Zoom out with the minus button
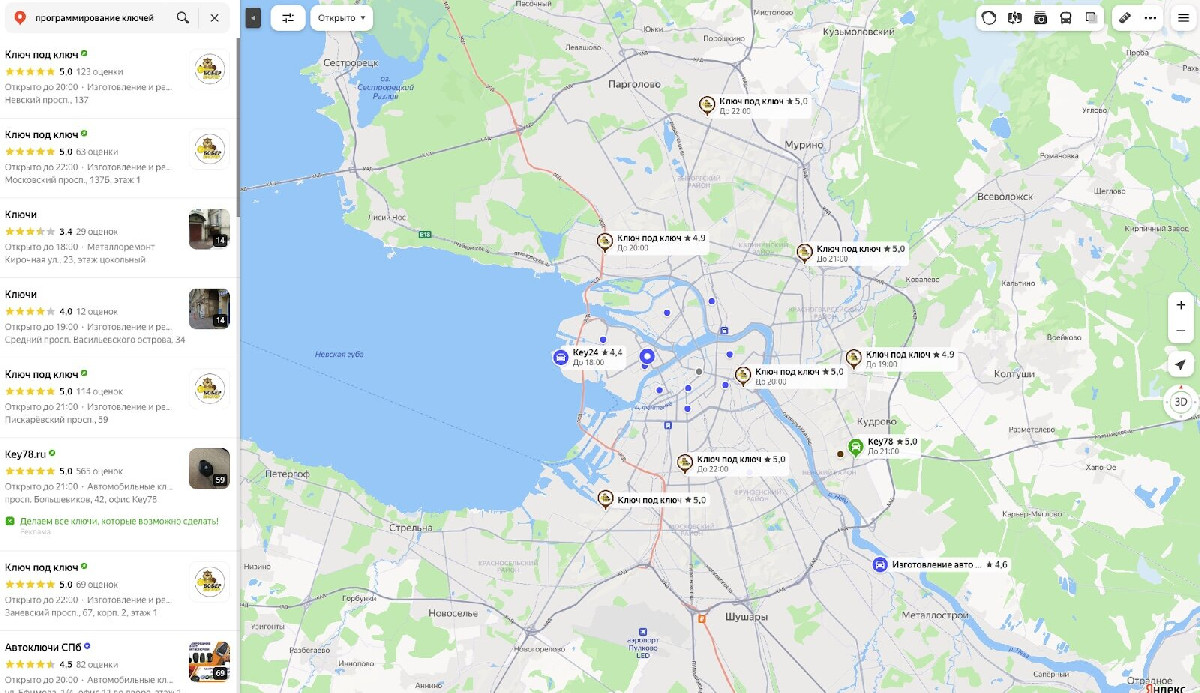The height and width of the screenshot is (693, 1200). coord(1181,331)
